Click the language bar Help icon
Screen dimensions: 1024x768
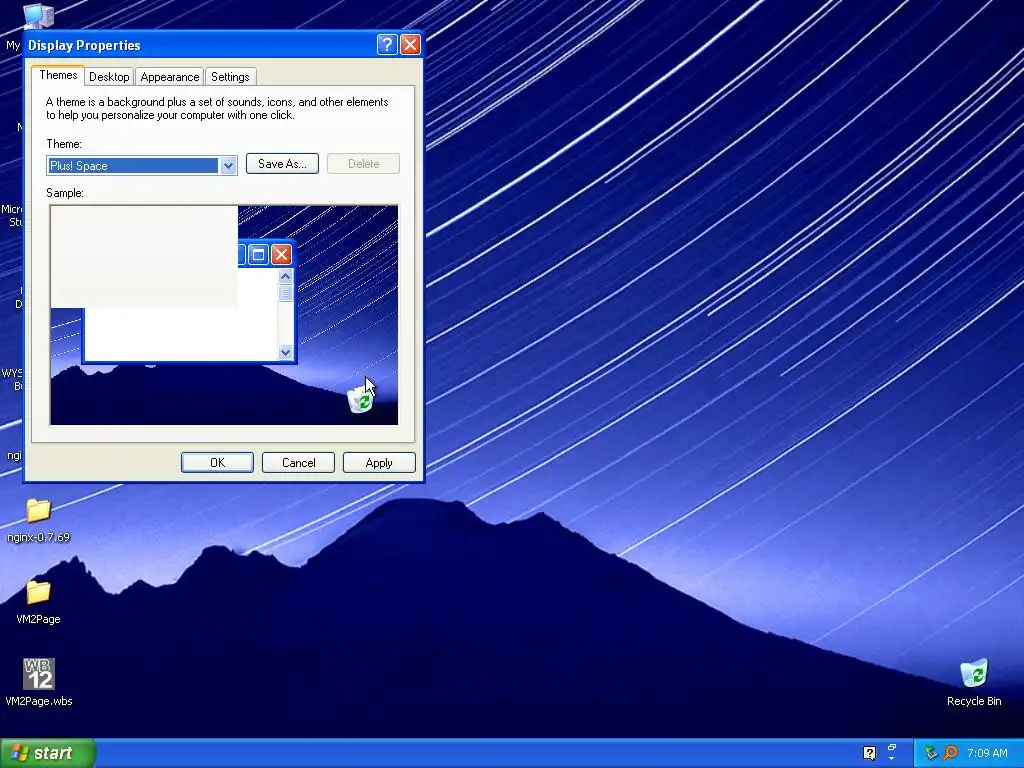(869, 753)
